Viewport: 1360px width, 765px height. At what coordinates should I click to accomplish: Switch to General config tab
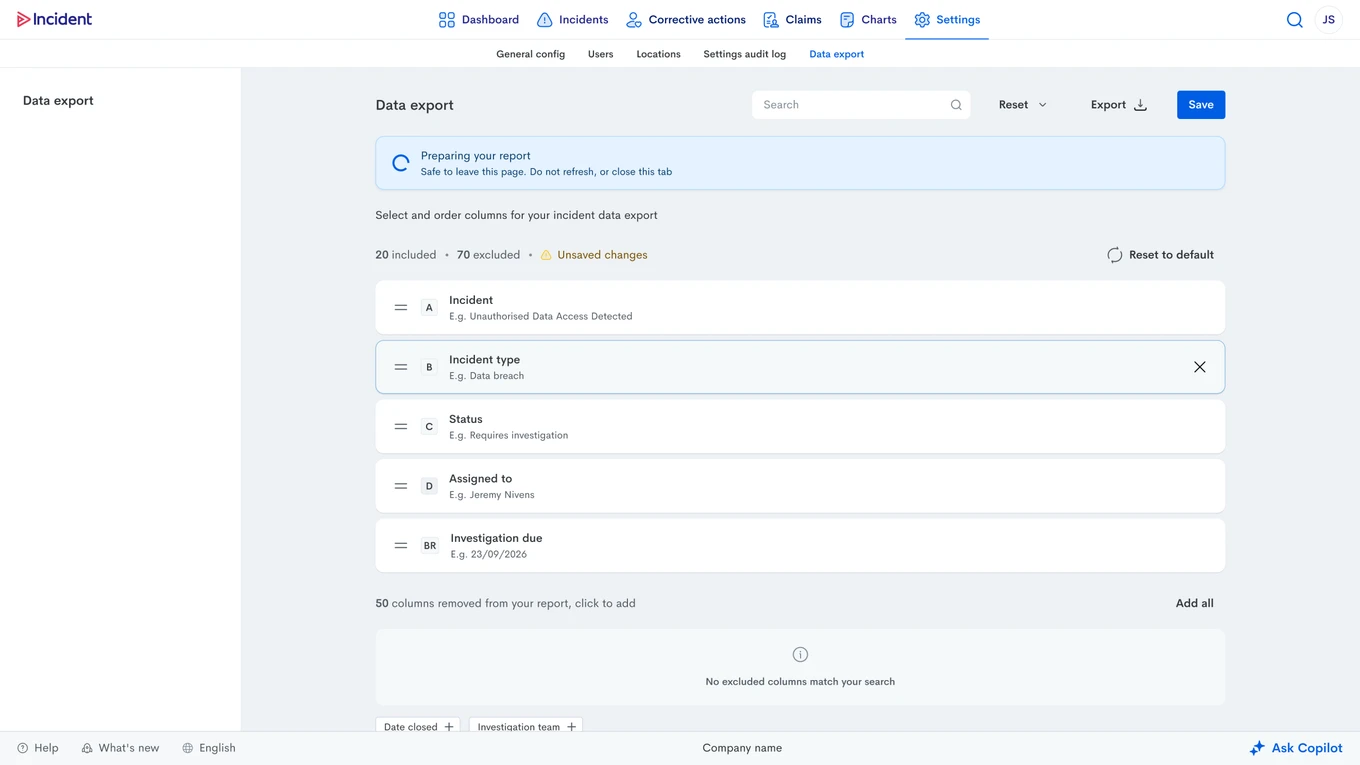[x=530, y=54]
